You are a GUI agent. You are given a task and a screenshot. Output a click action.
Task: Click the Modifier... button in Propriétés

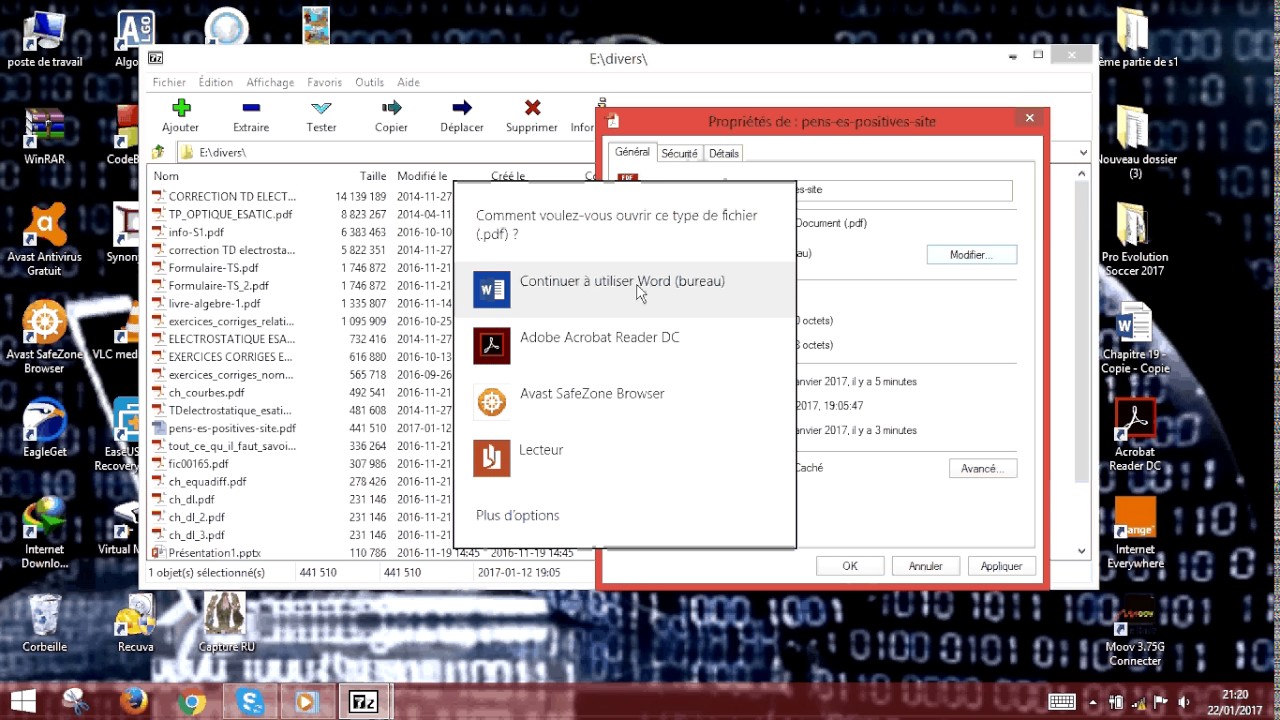[971, 255]
